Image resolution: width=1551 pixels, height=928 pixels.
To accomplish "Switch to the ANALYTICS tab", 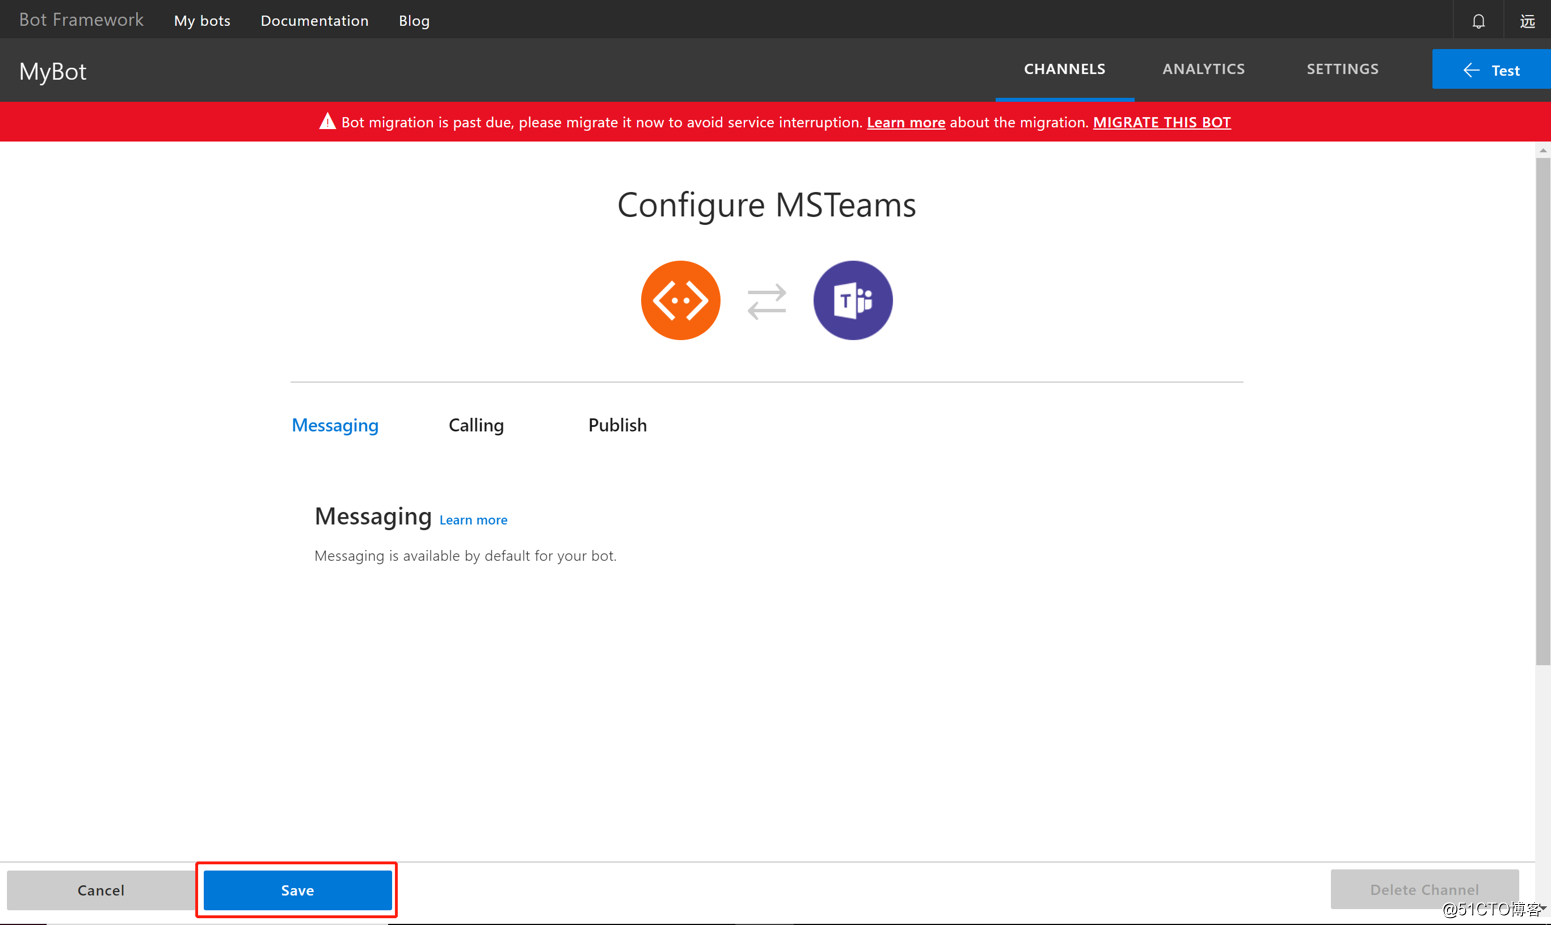I will [1203, 69].
